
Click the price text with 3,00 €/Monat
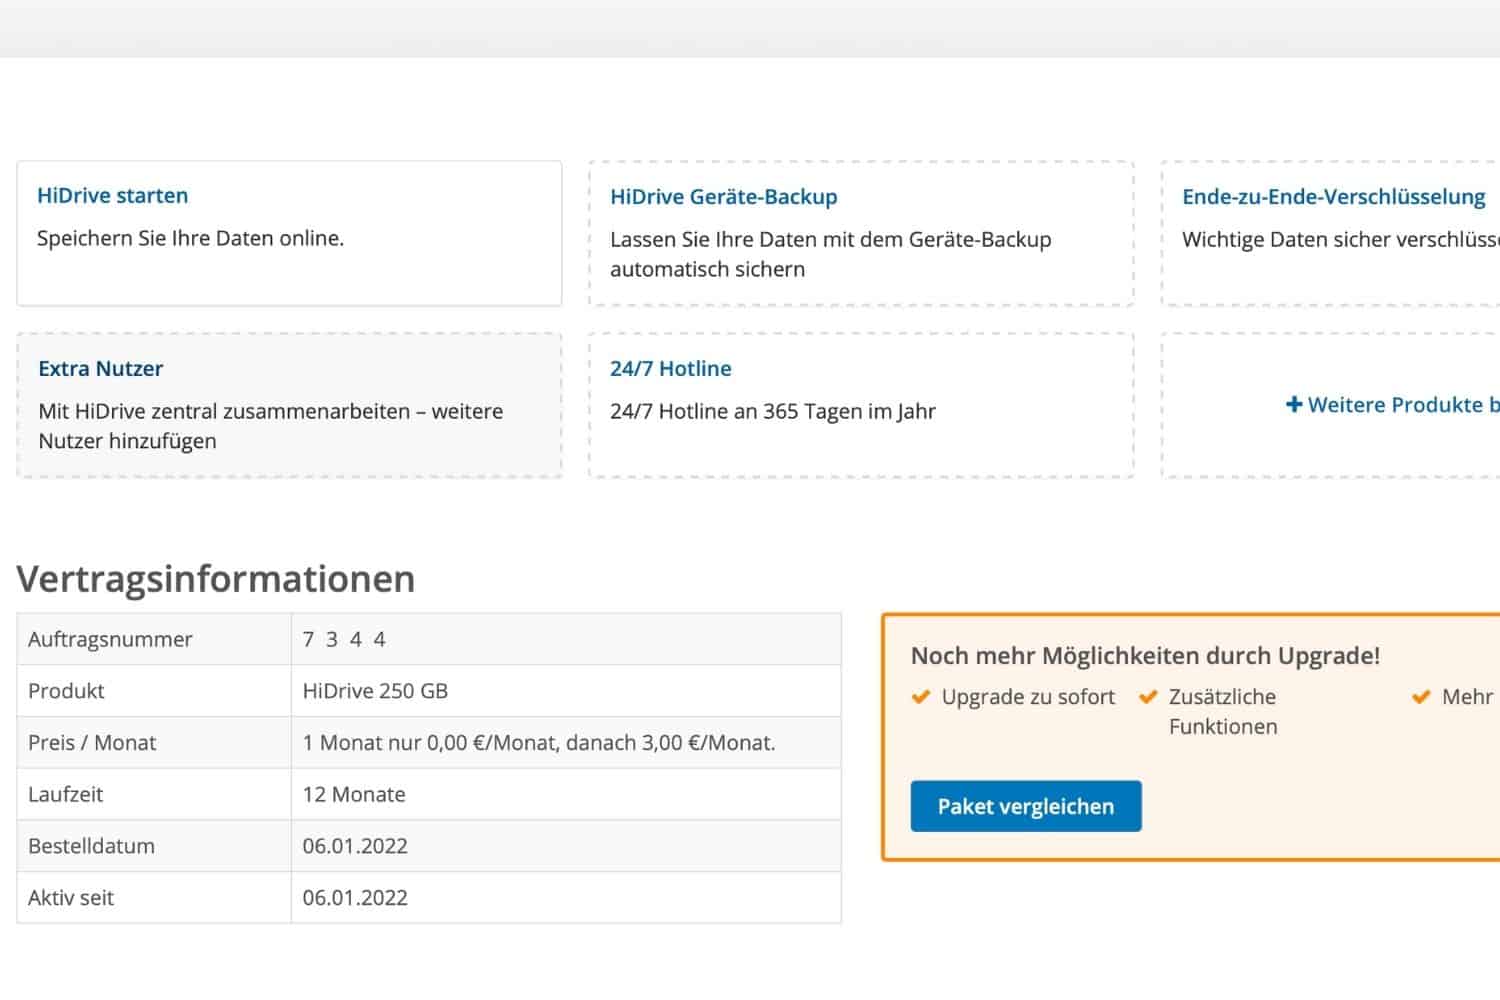pyautogui.click(x=539, y=743)
